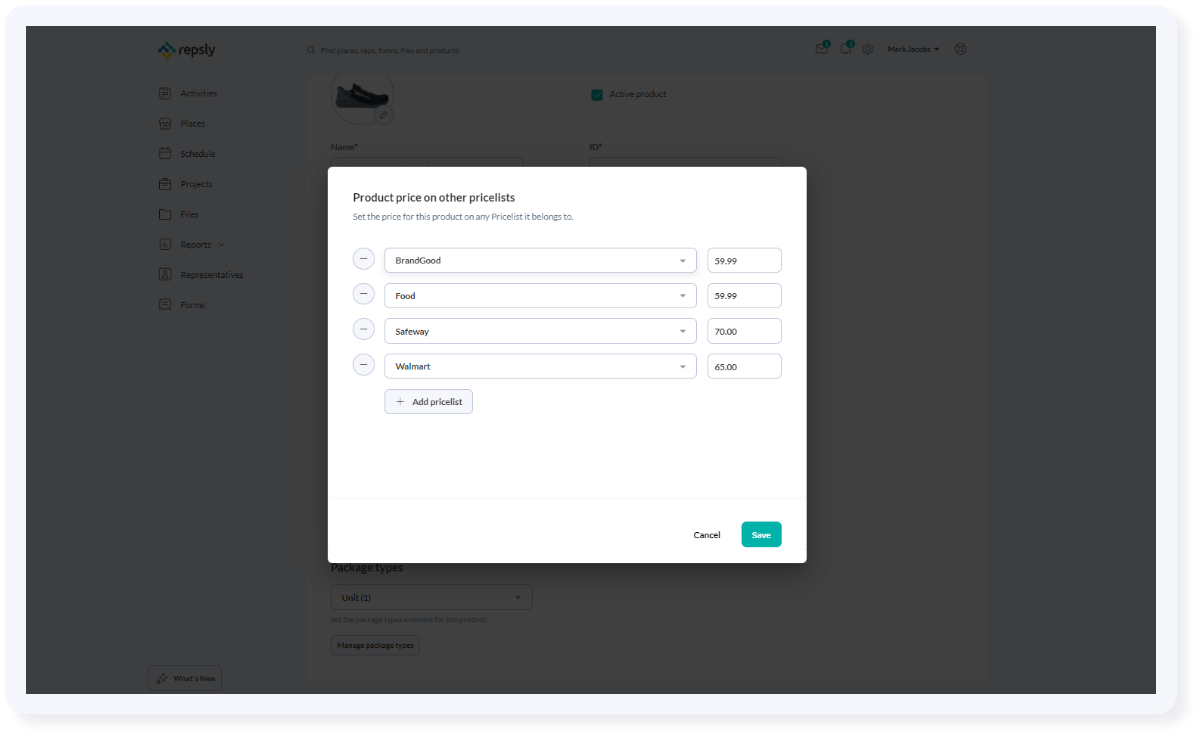Open the Mark Jacobs account menu
Viewport: 1202px width, 739px height.
tap(912, 48)
